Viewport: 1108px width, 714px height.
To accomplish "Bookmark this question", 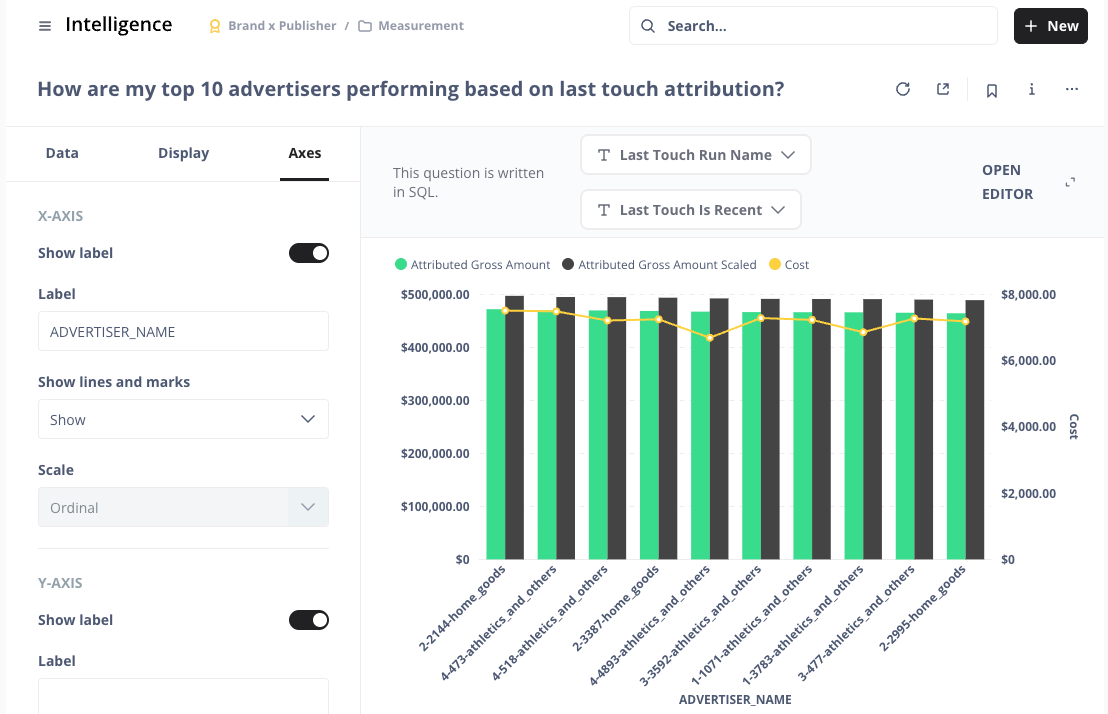I will pyautogui.click(x=992, y=90).
